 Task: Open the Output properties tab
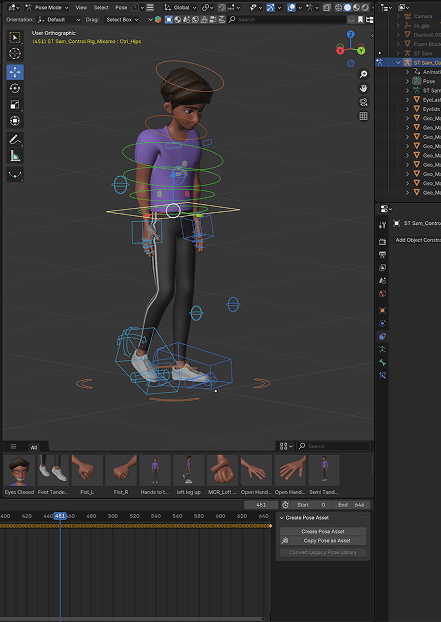(382, 254)
